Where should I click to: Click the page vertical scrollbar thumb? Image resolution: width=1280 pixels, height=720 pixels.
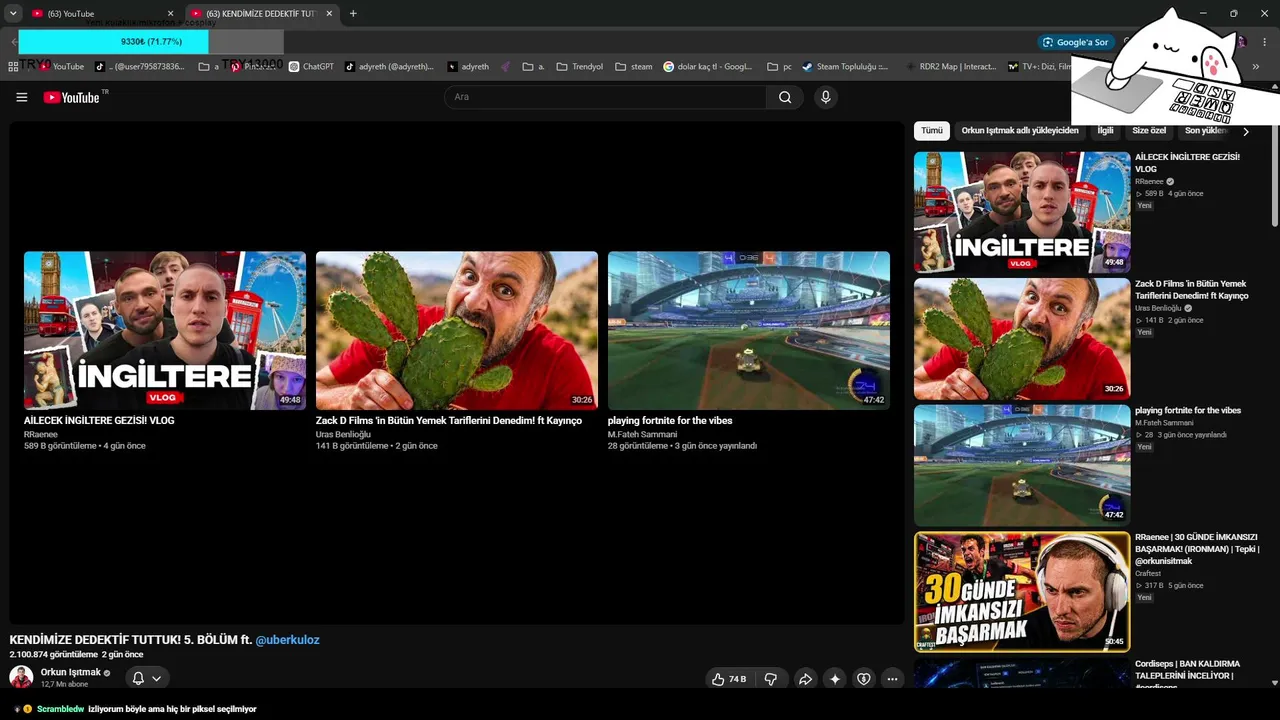[x=1274, y=176]
